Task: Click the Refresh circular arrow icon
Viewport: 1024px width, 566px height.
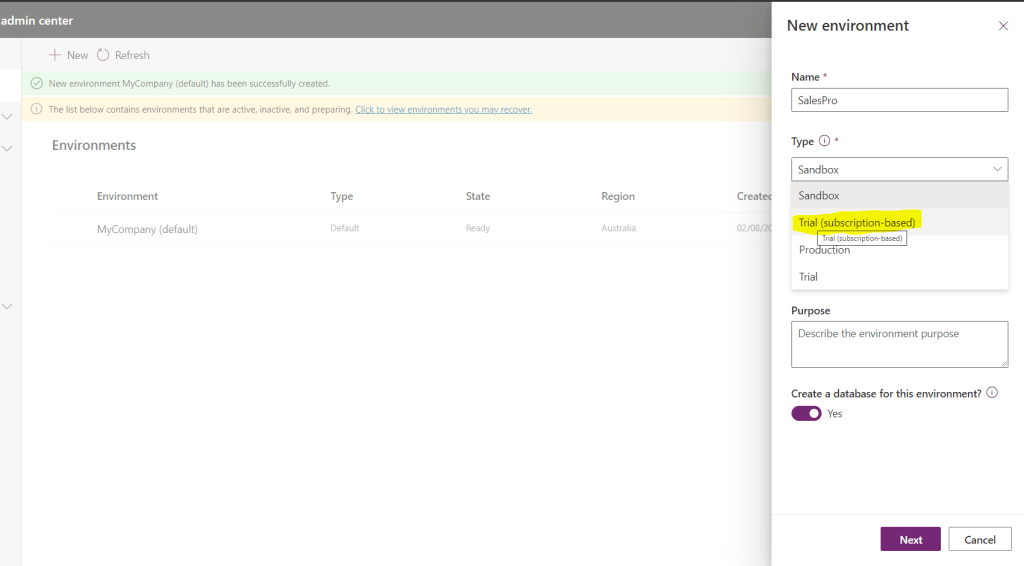Action: point(103,55)
